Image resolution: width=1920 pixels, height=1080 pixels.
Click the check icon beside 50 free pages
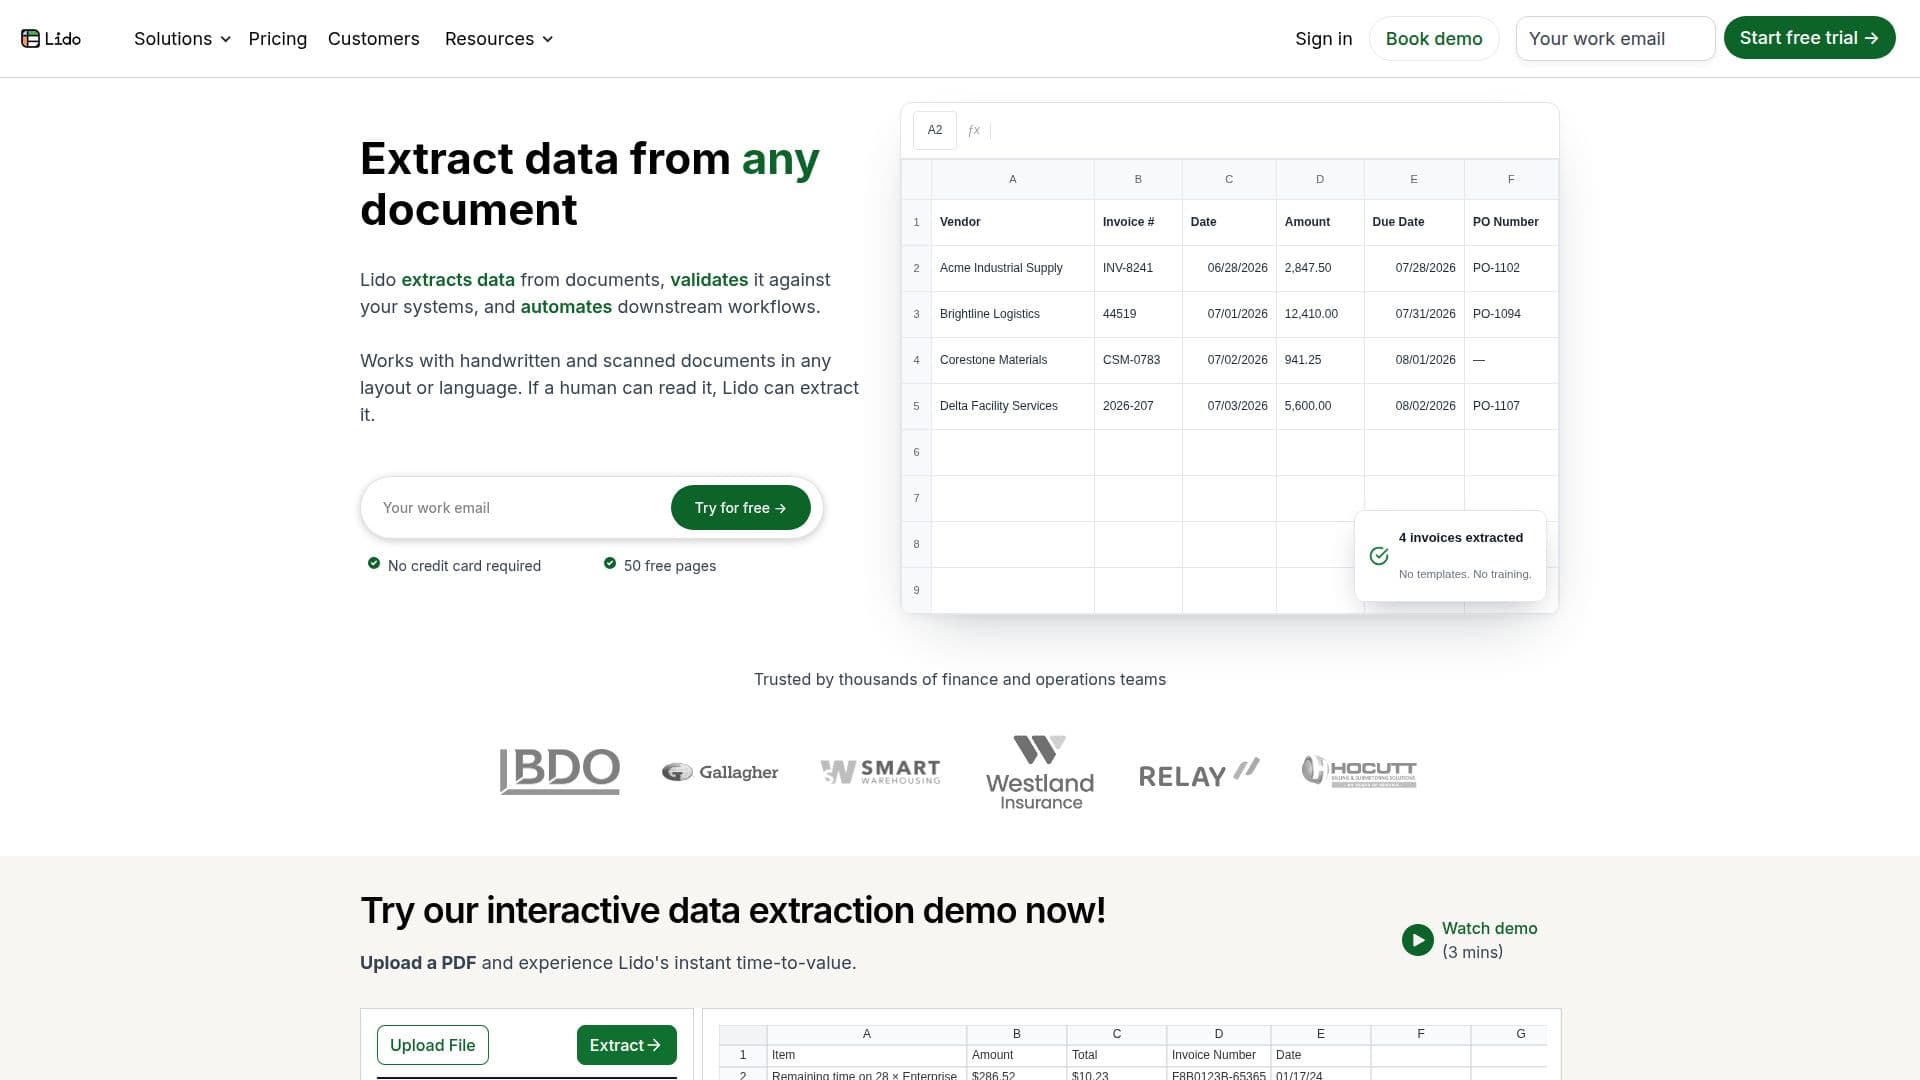[x=610, y=564]
